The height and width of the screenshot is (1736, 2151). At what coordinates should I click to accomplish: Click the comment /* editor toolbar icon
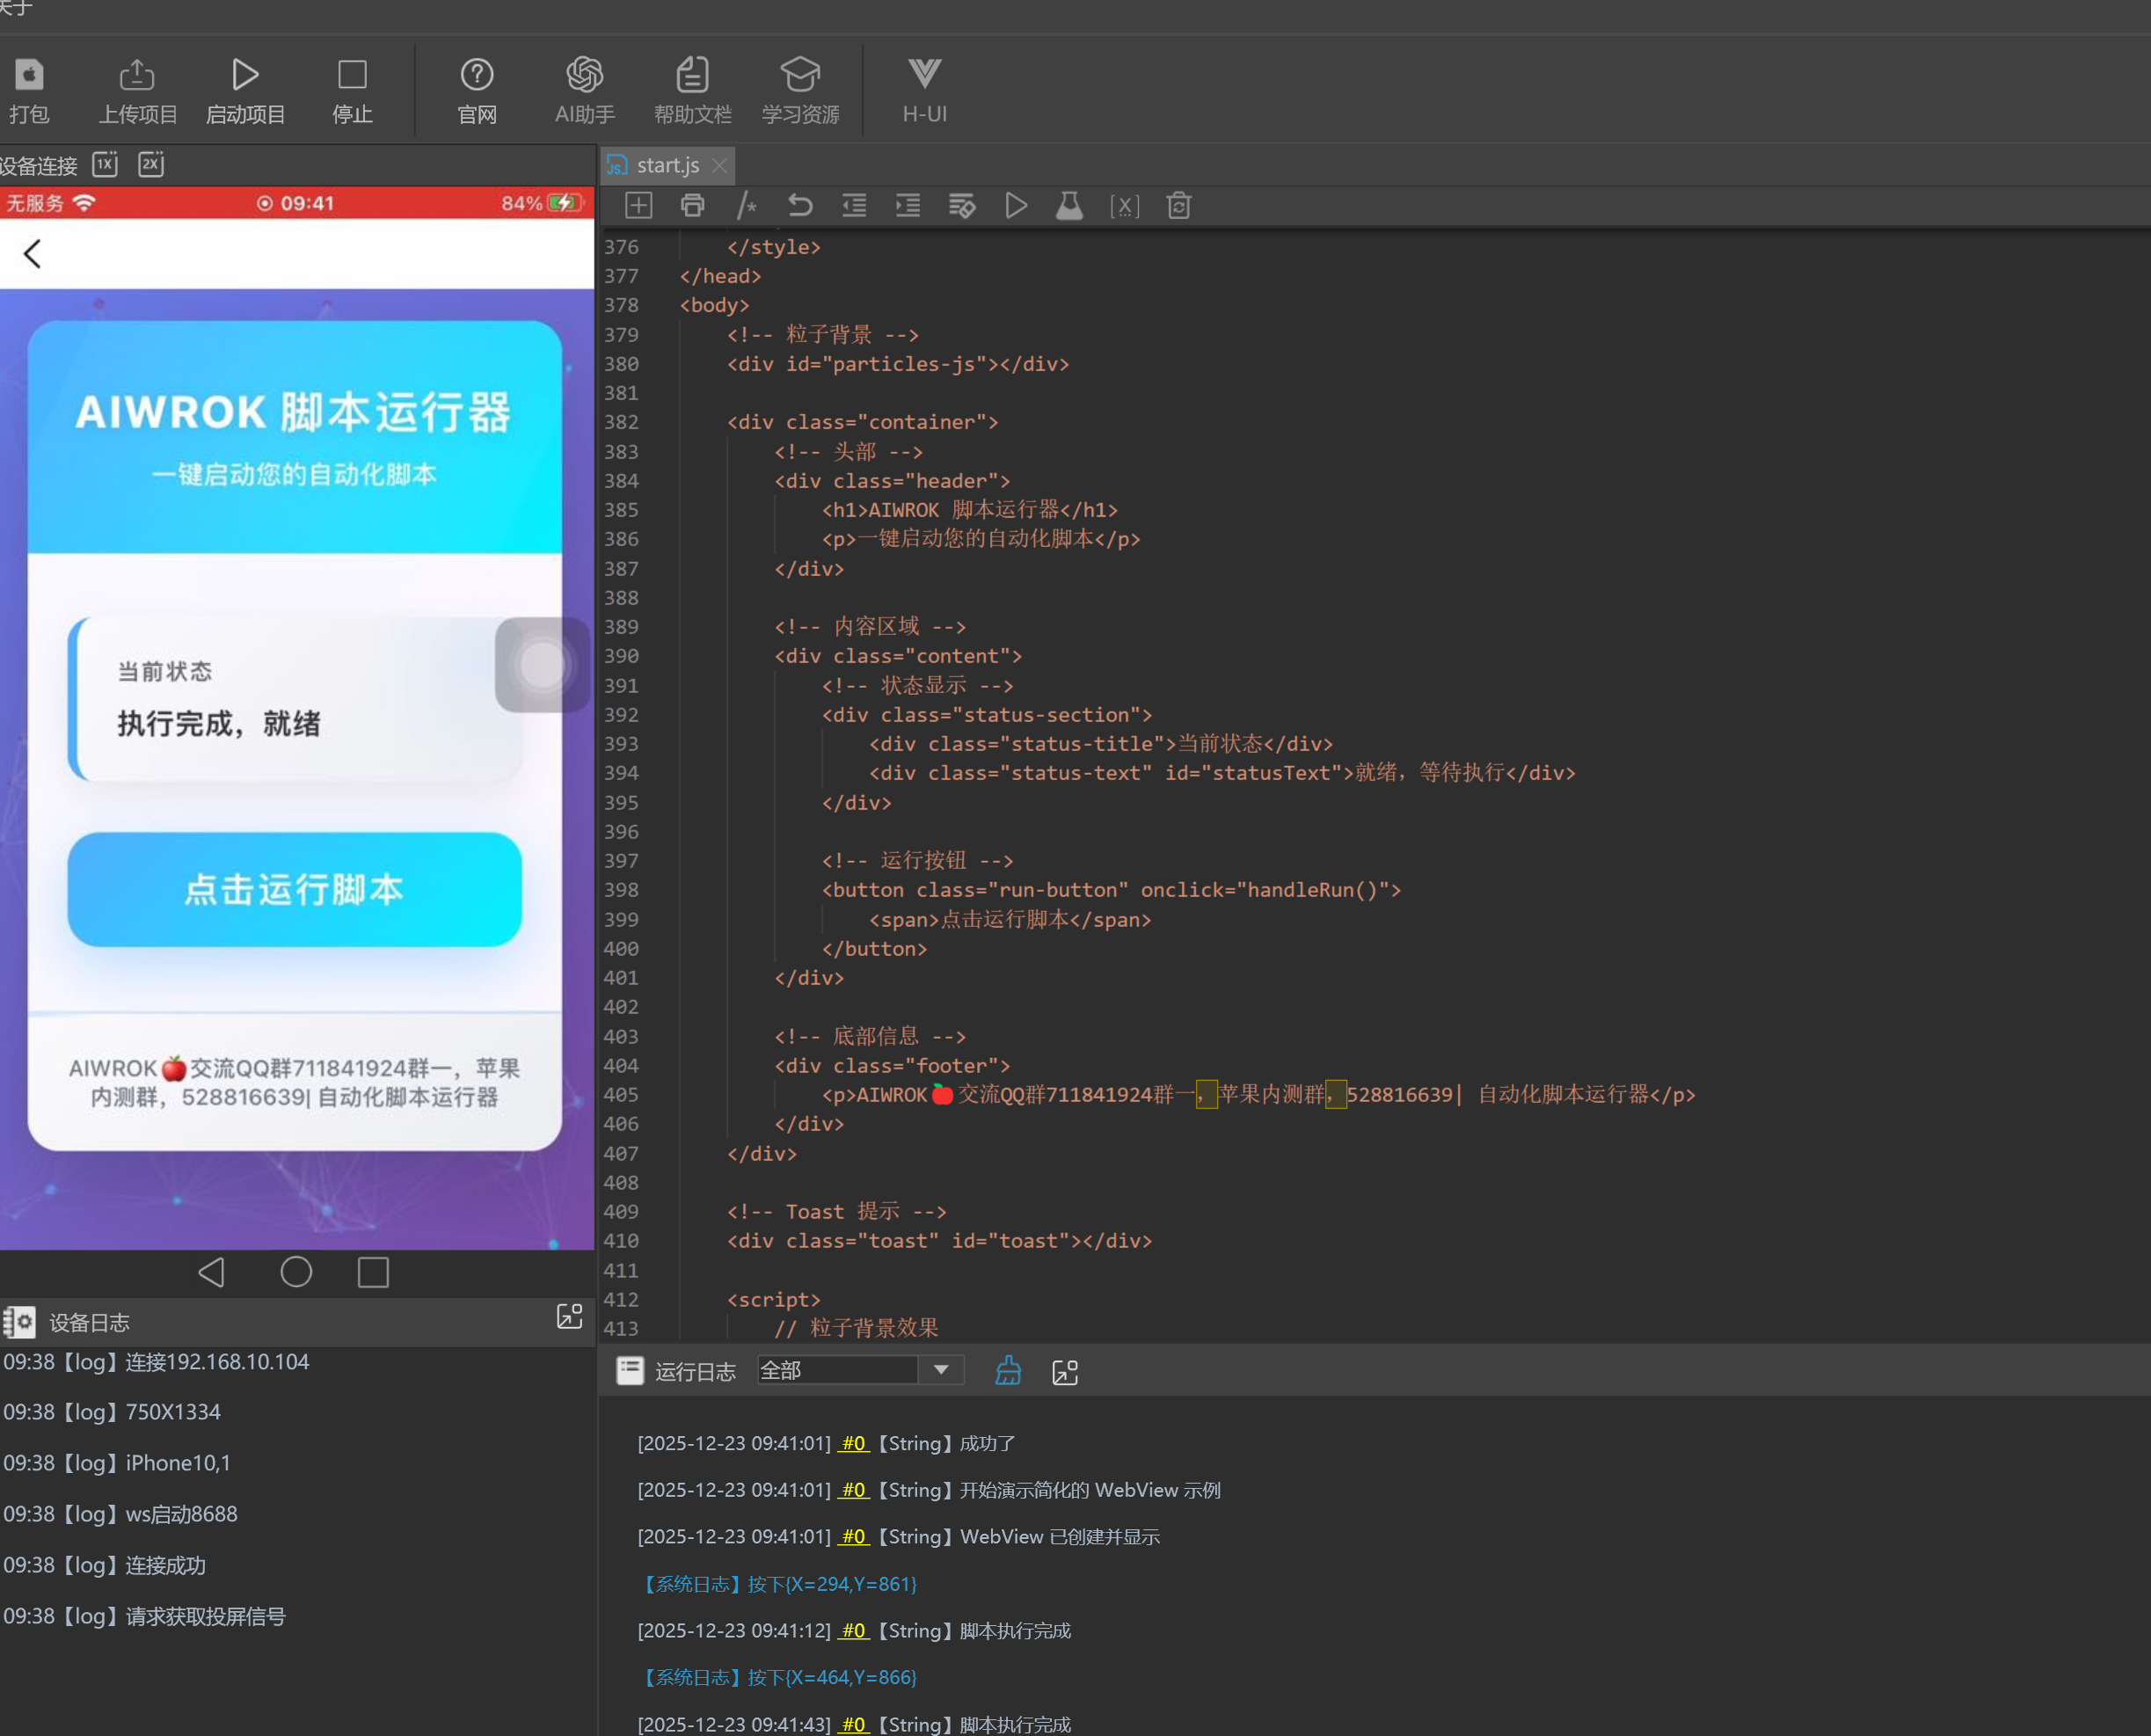(746, 206)
